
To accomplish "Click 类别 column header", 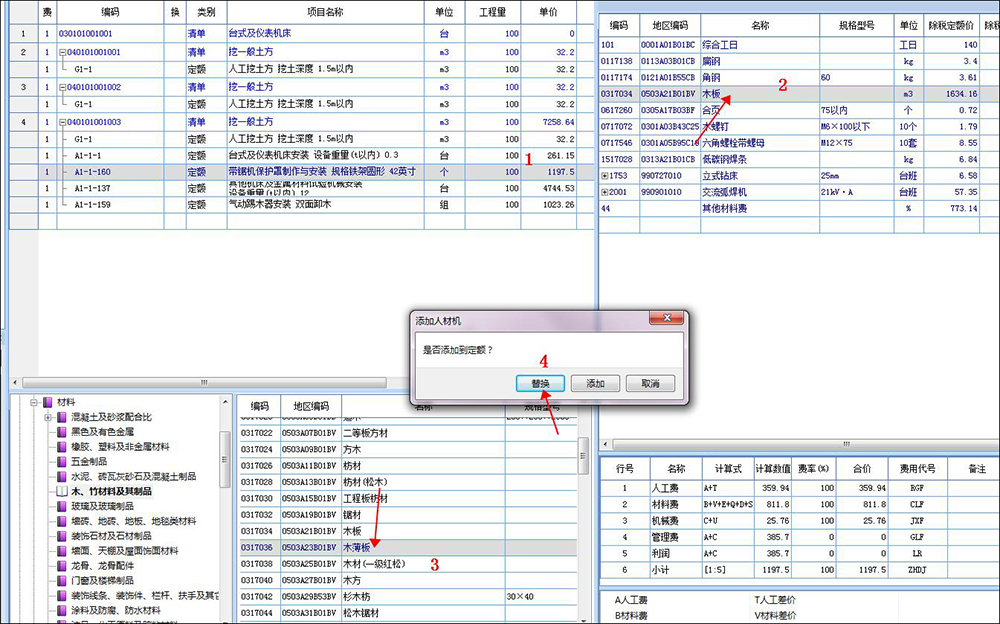I will [206, 12].
